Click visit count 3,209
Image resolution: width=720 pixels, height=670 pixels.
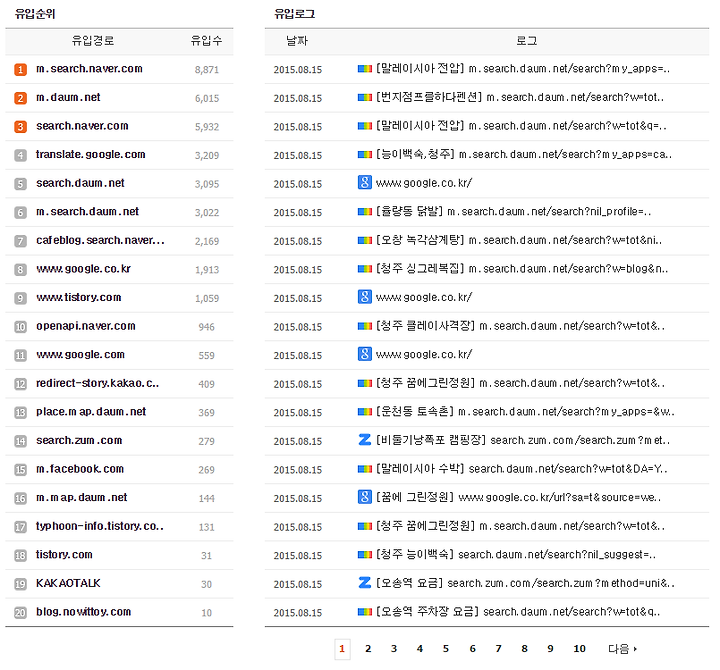(x=207, y=156)
